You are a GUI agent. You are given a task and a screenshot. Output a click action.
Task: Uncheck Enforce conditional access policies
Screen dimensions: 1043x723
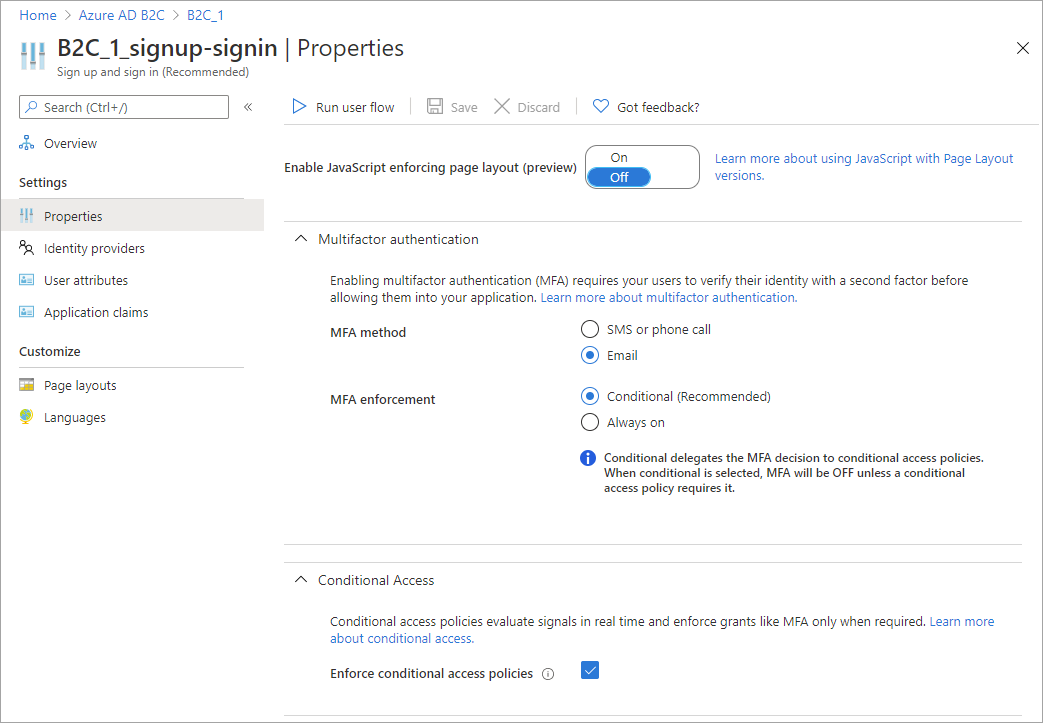(x=590, y=671)
